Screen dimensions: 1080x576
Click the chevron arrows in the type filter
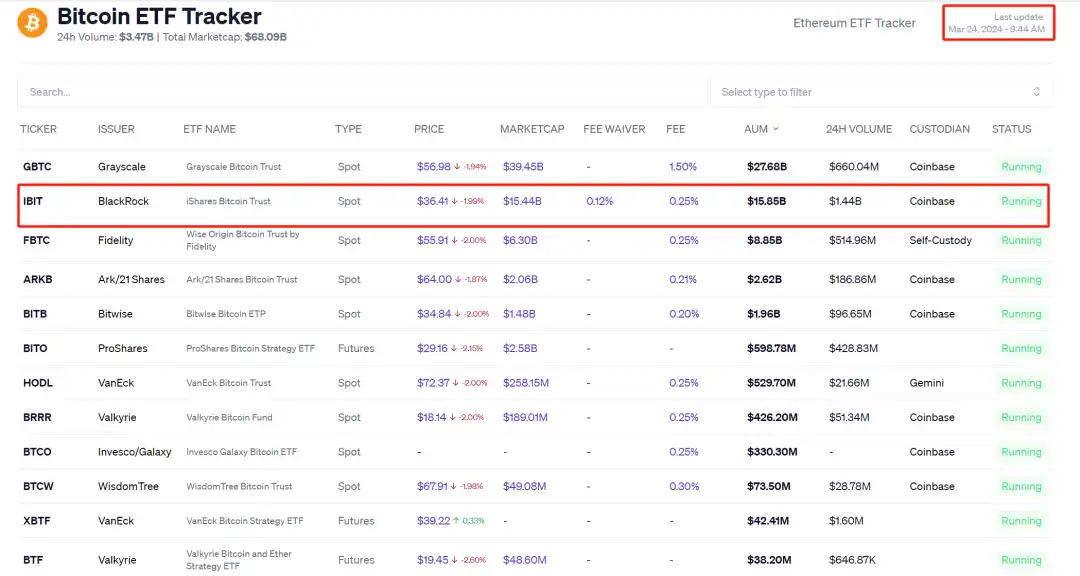[x=1037, y=92]
